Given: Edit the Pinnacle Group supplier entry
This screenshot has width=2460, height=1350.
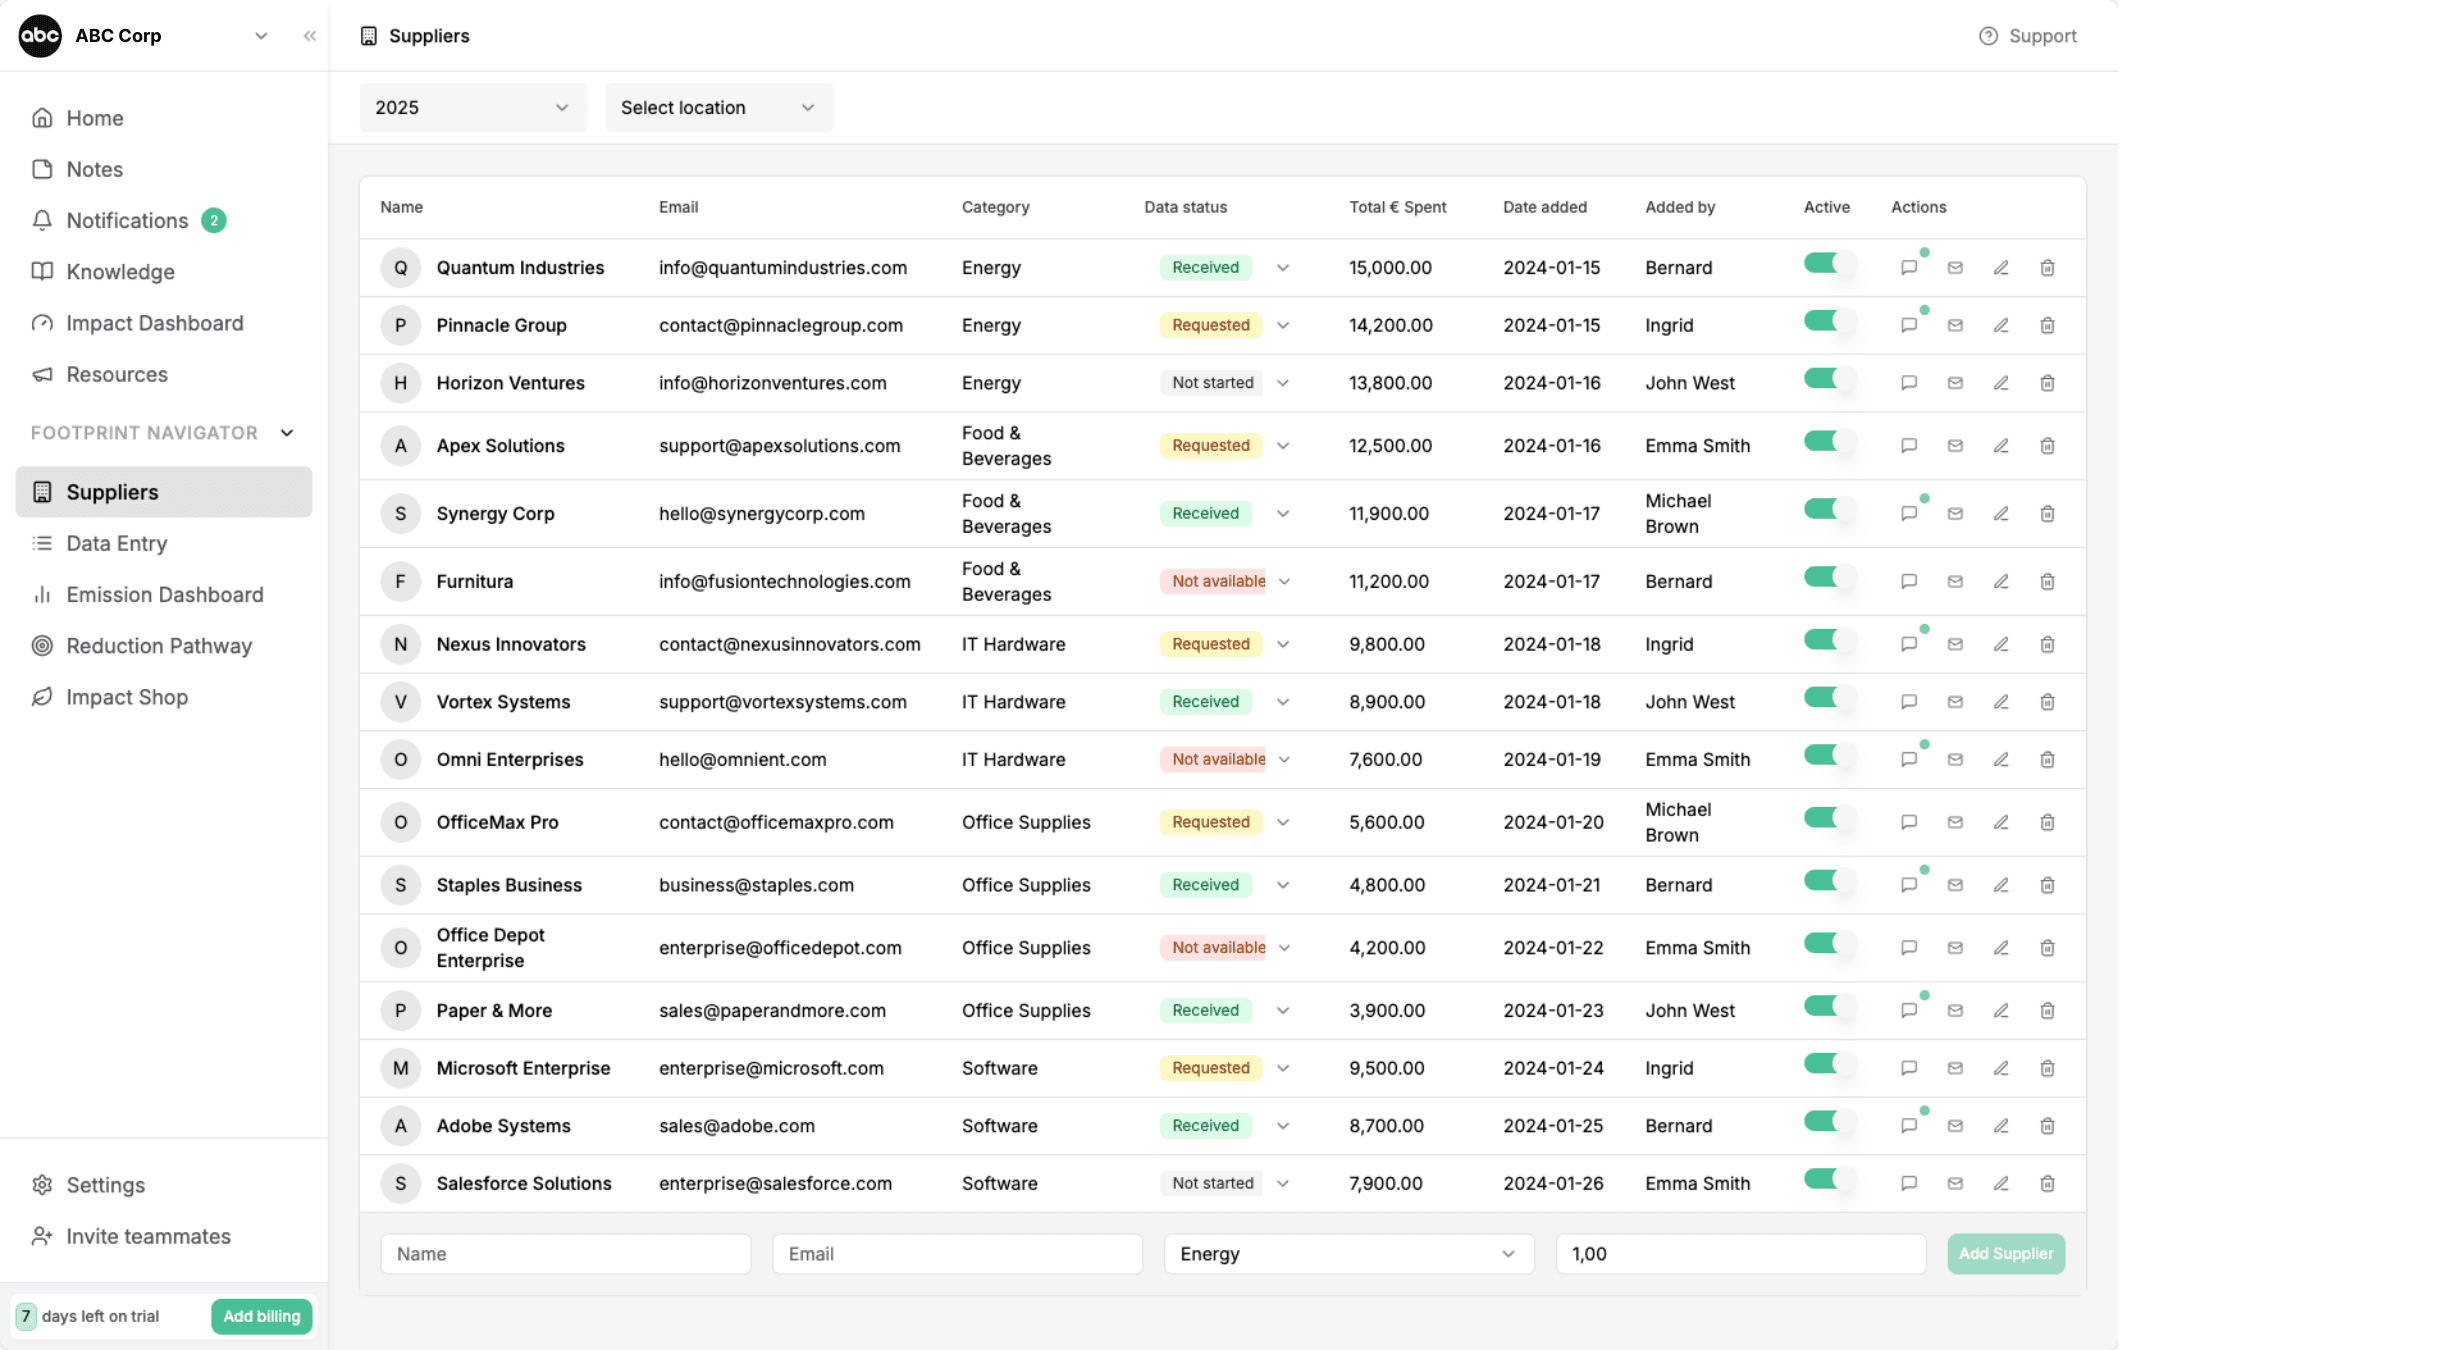Looking at the screenshot, I should (2001, 325).
